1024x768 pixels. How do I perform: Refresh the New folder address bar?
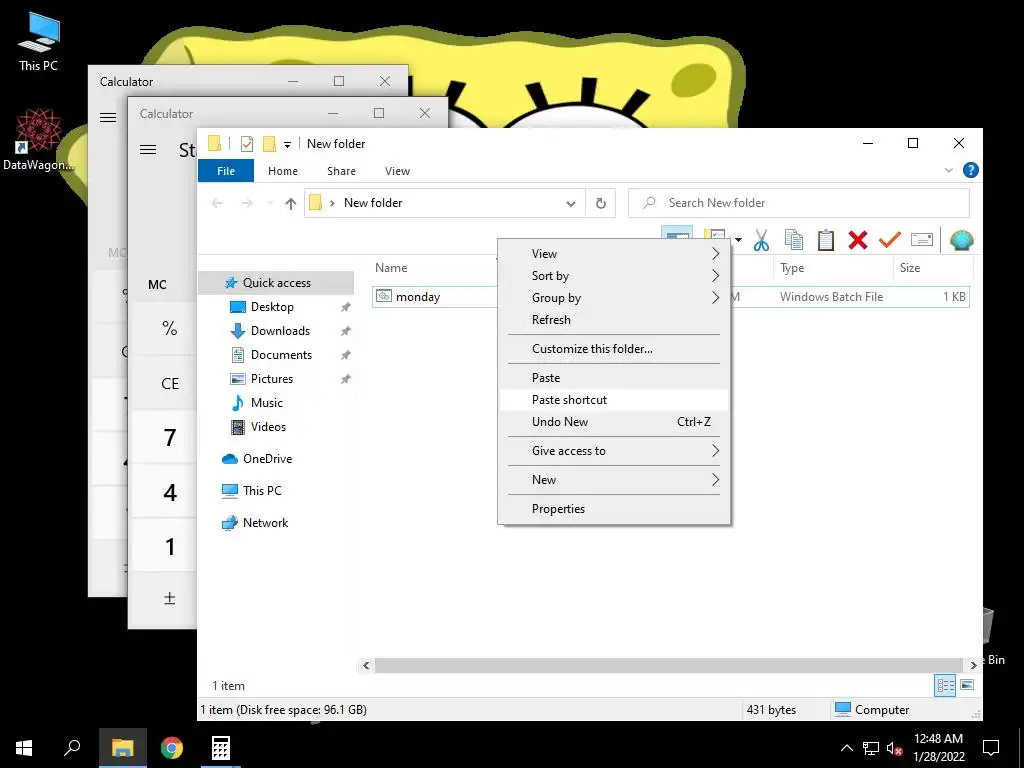pos(601,203)
